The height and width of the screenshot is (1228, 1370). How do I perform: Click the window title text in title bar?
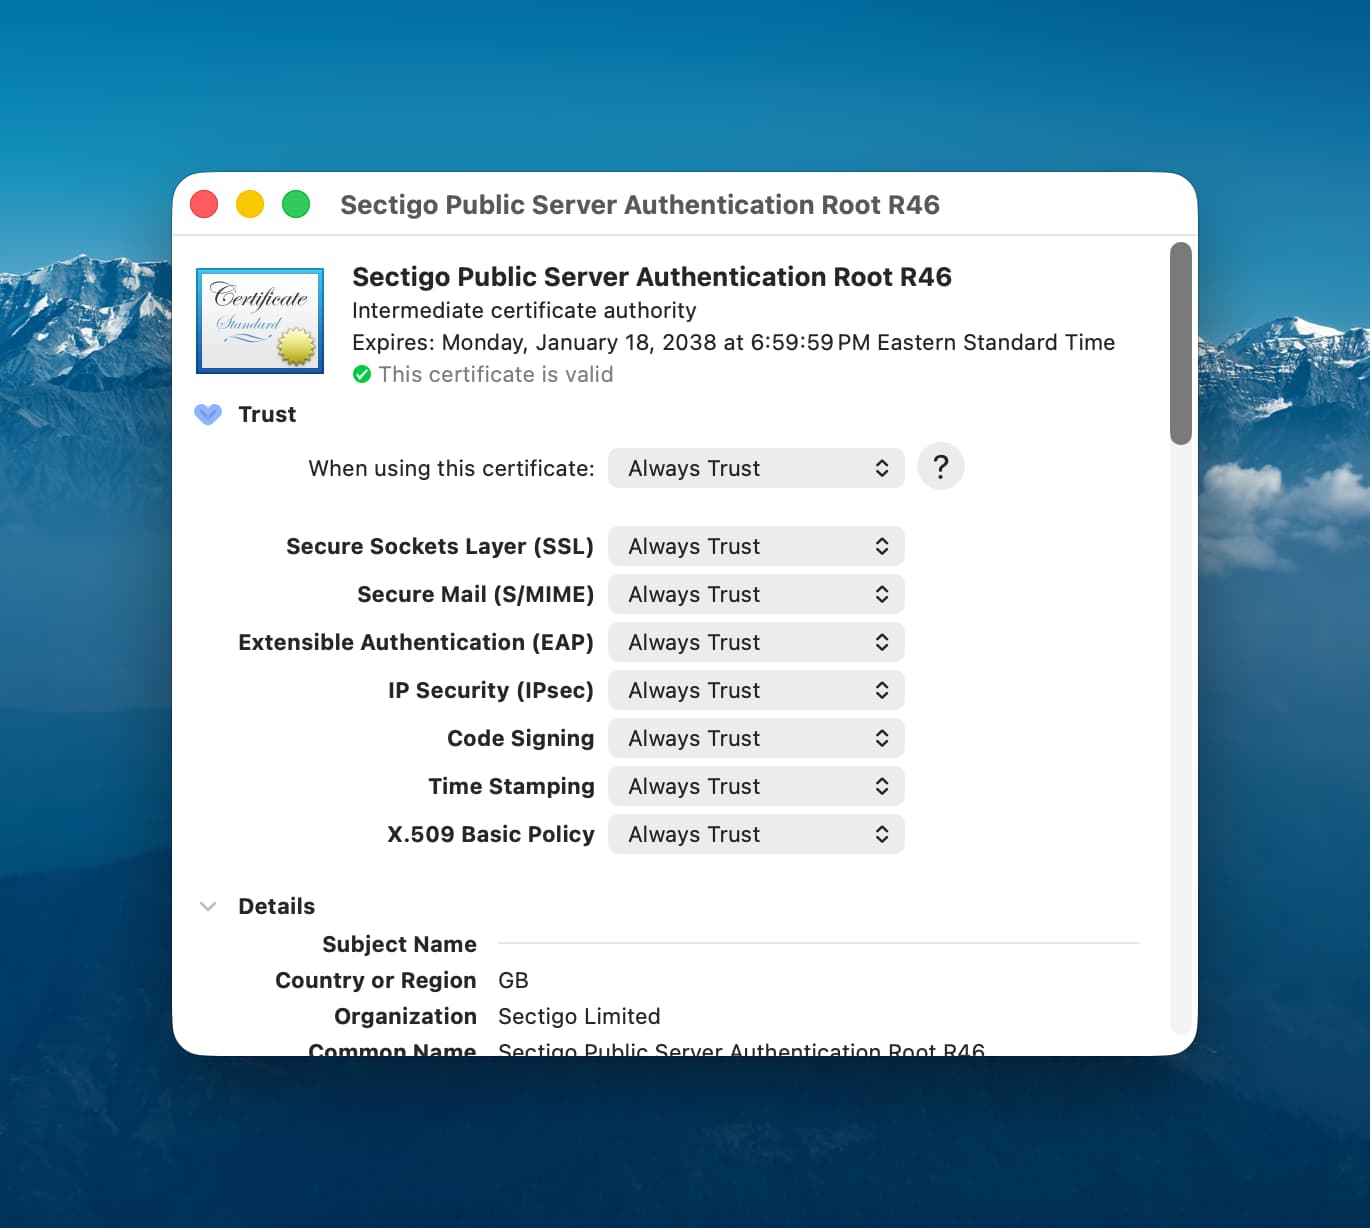[x=640, y=204]
